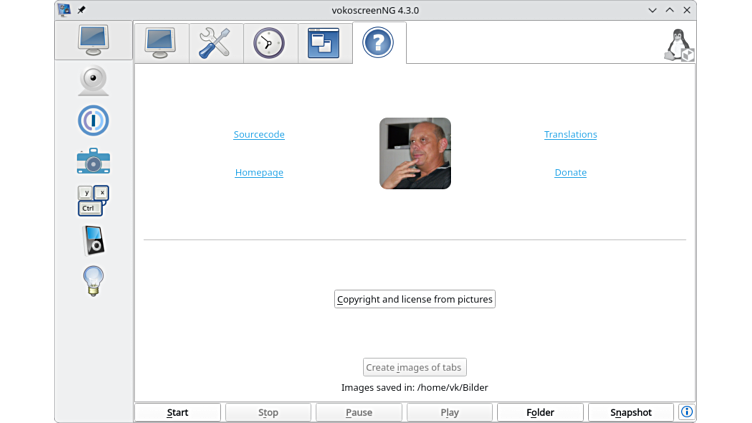Click the blue info icon at bottom right
This screenshot has height=423, width=752.
tap(687, 412)
